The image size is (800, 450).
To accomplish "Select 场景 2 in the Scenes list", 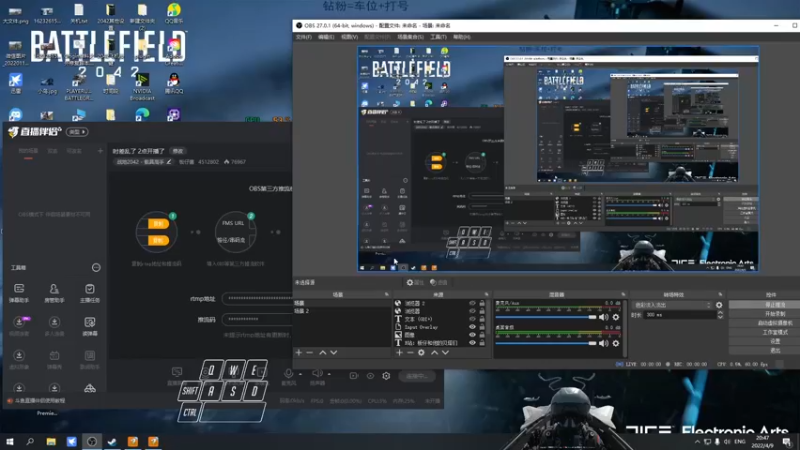I will [341, 311].
